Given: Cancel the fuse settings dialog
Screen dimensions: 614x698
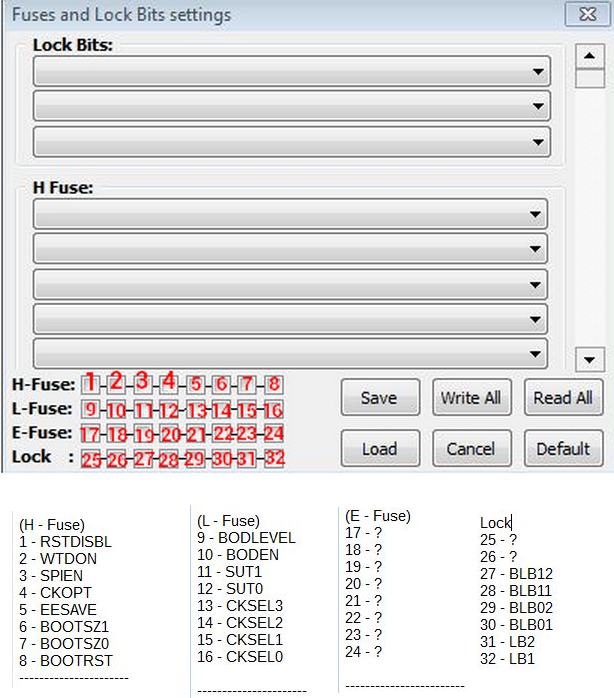Looking at the screenshot, I should pos(472,448).
